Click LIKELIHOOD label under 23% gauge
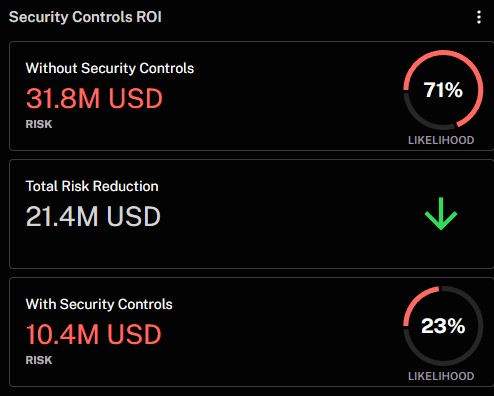The width and height of the screenshot is (494, 396). pos(441,376)
